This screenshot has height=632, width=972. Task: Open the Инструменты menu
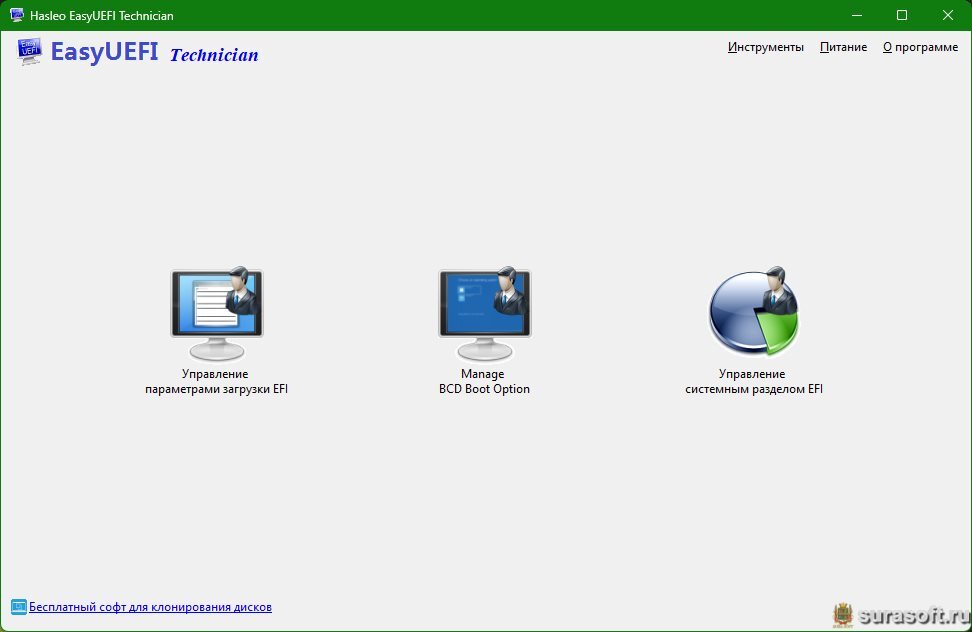click(x=766, y=47)
